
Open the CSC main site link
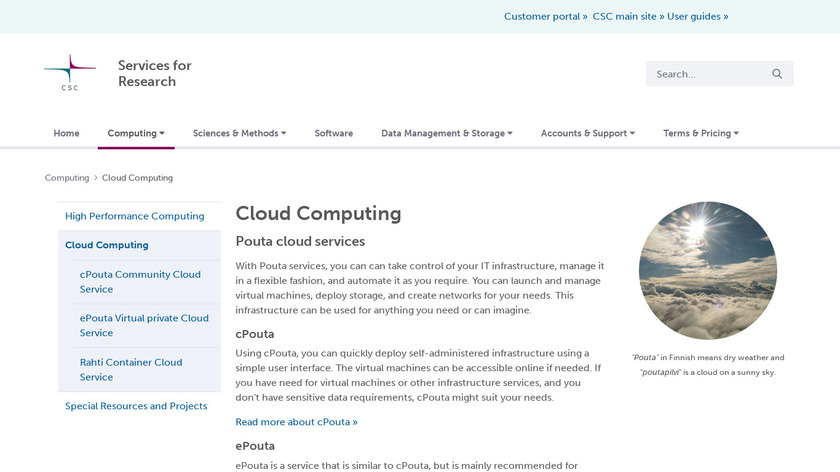click(x=628, y=17)
